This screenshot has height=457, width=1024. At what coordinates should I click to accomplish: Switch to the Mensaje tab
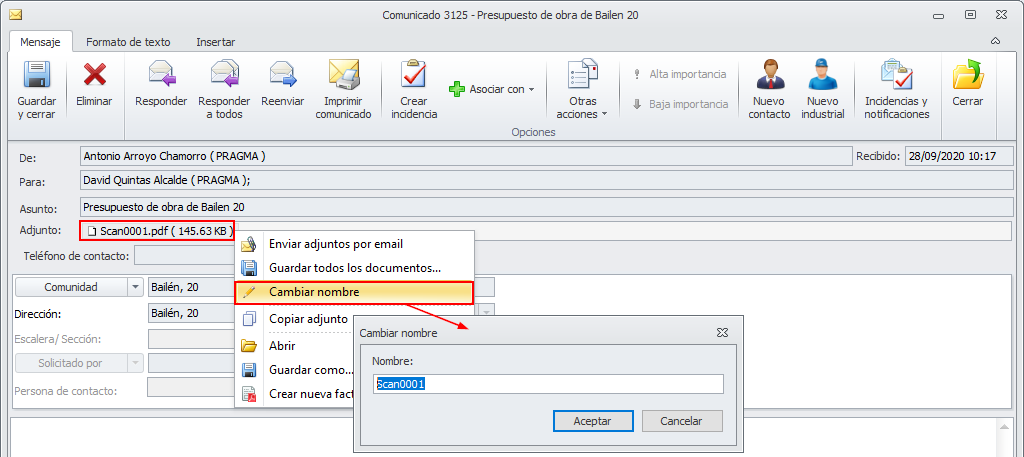tap(40, 42)
